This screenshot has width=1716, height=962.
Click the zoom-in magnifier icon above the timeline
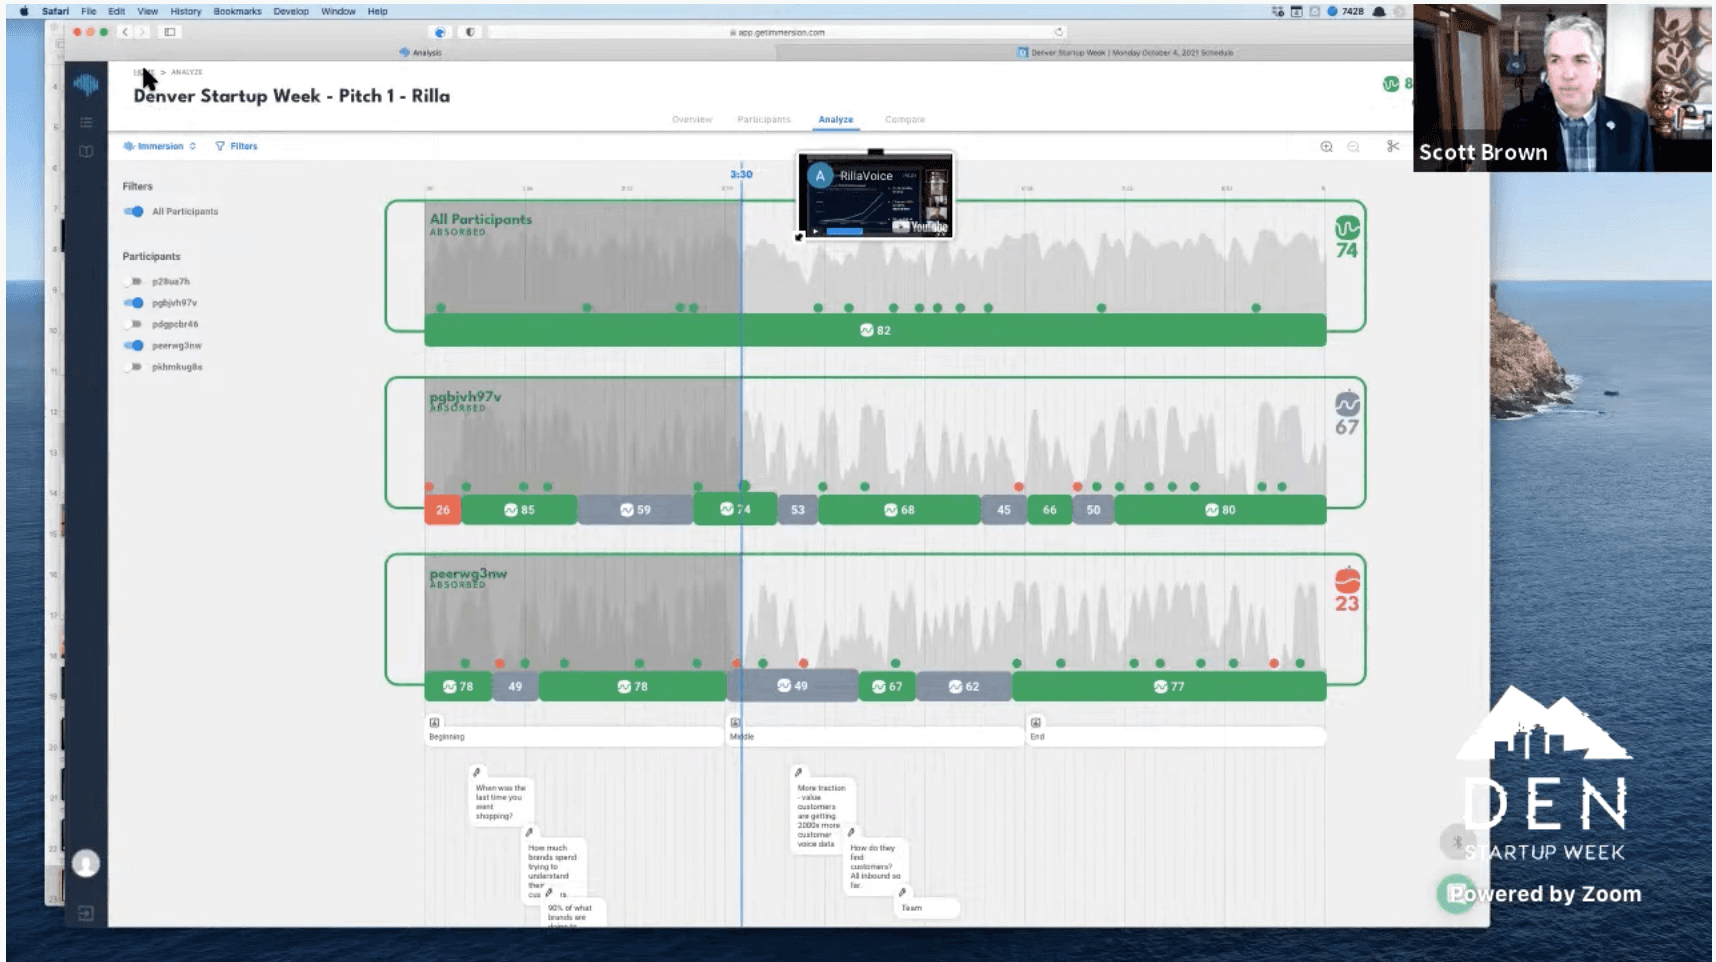(1328, 146)
